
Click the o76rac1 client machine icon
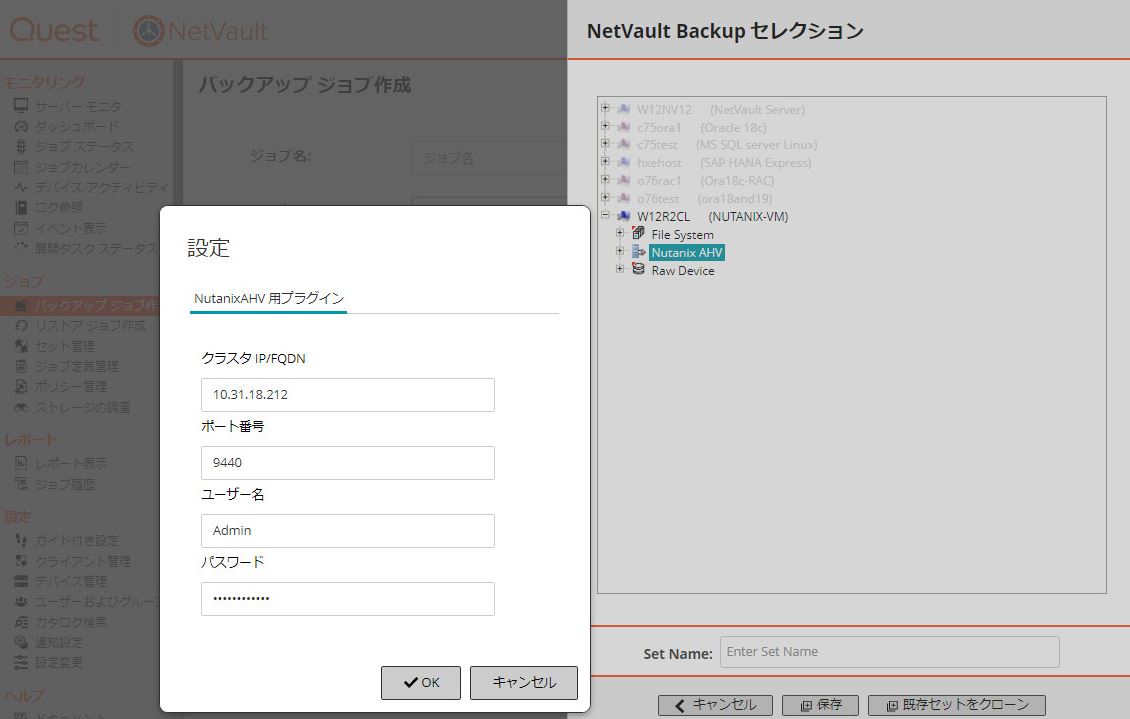tap(624, 180)
